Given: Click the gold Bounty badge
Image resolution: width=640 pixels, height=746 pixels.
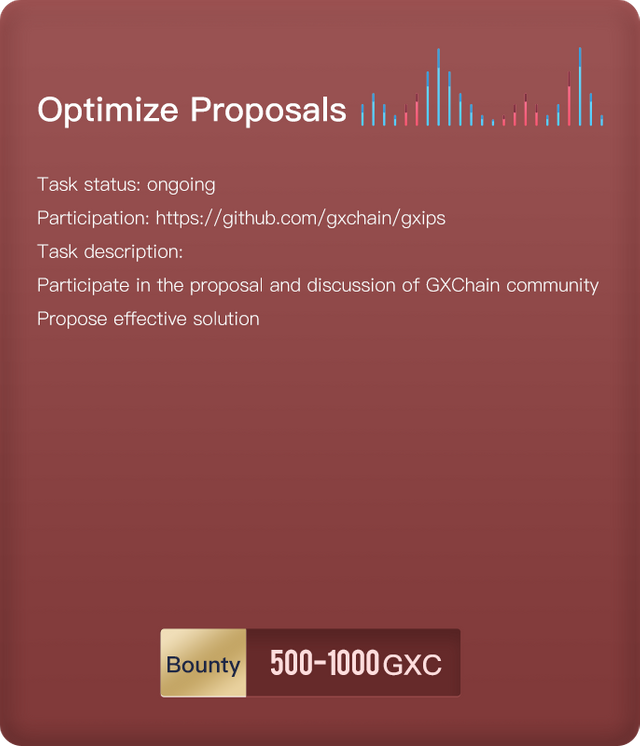Looking at the screenshot, I should (203, 664).
